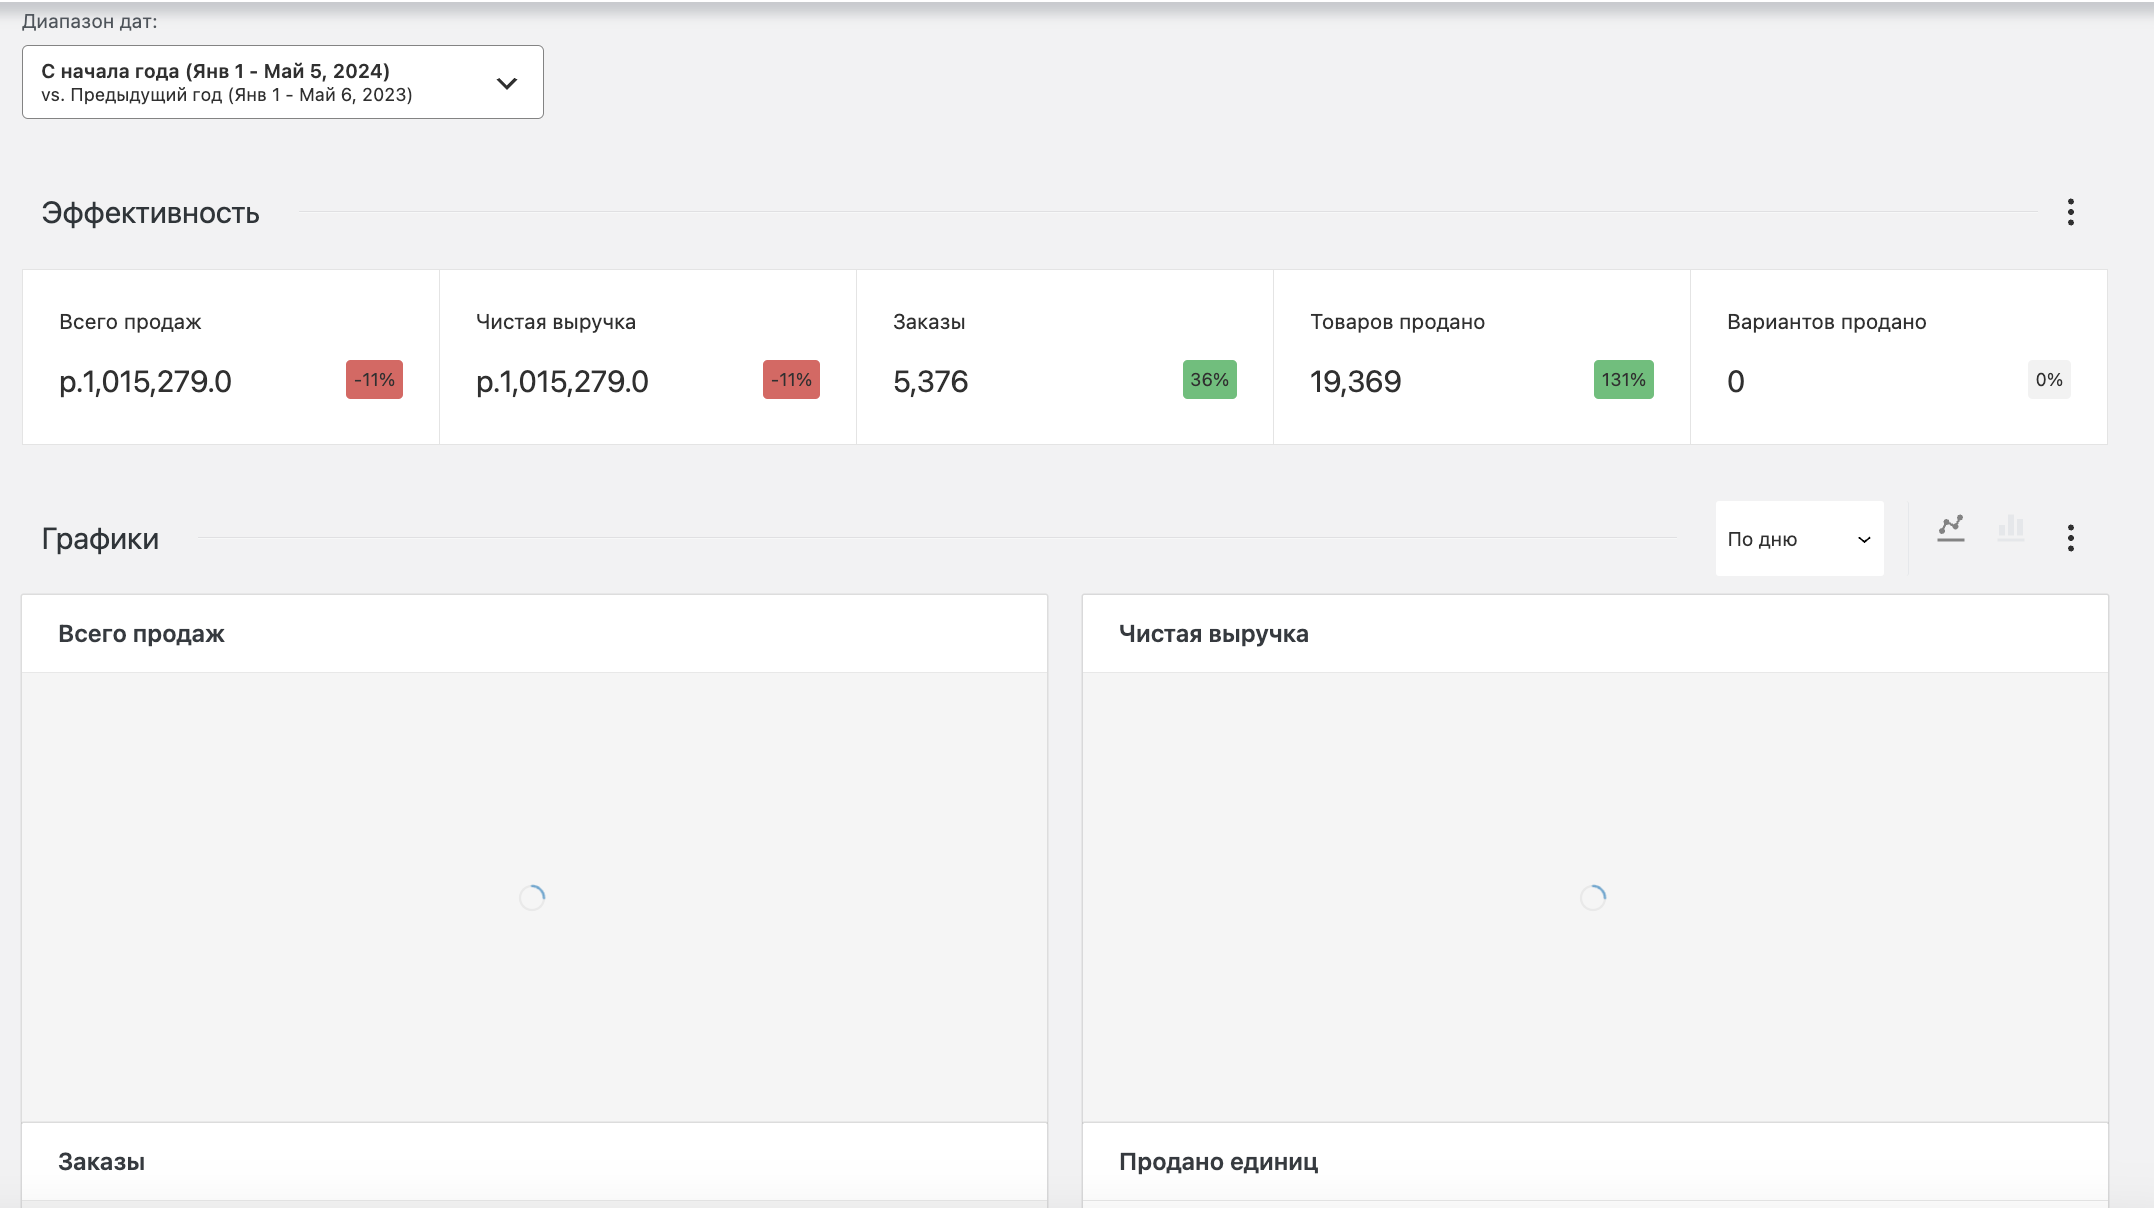Open the Чистая выручка summary card

[617, 356]
